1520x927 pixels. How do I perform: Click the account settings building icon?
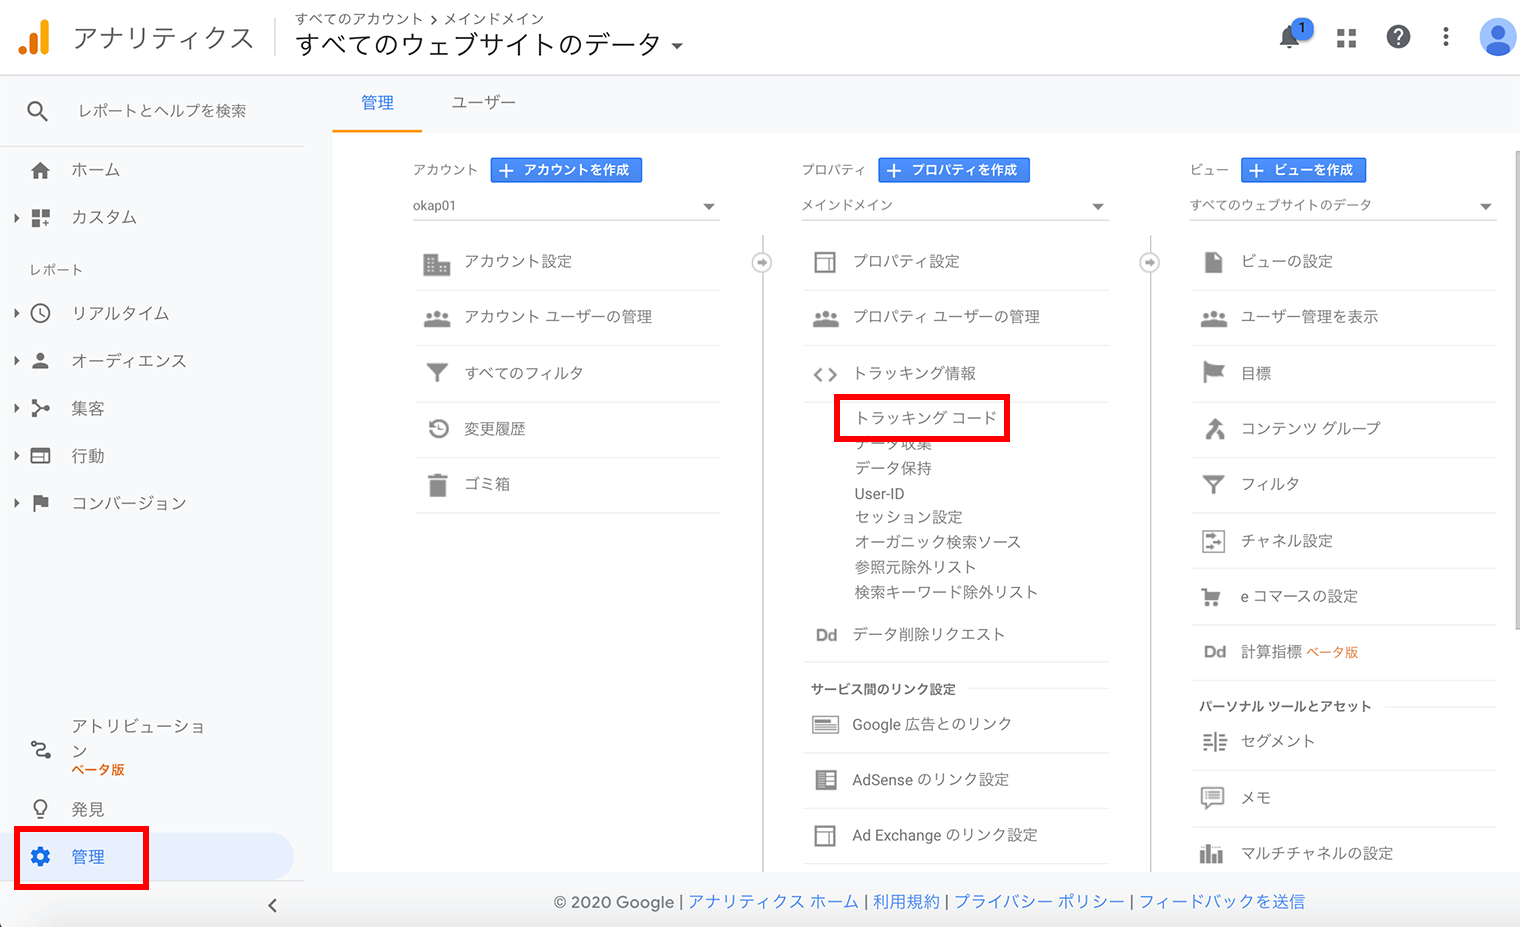click(x=437, y=263)
